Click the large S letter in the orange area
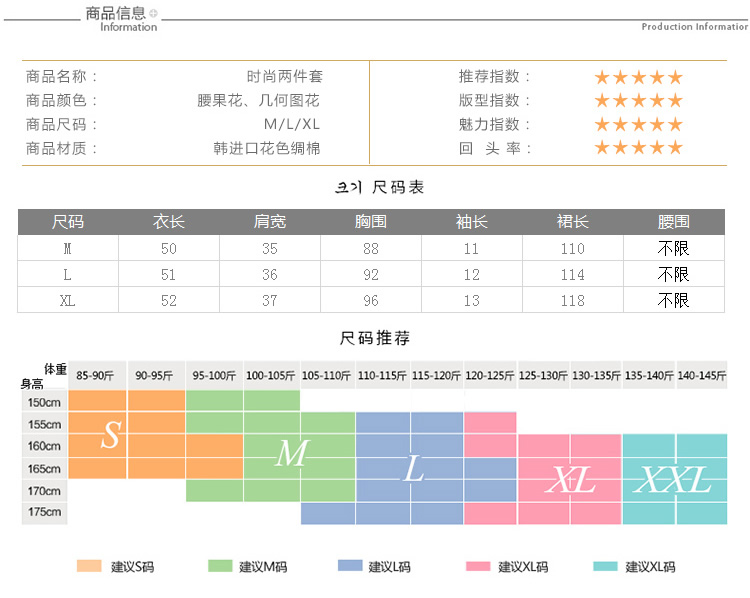 [x=112, y=435]
